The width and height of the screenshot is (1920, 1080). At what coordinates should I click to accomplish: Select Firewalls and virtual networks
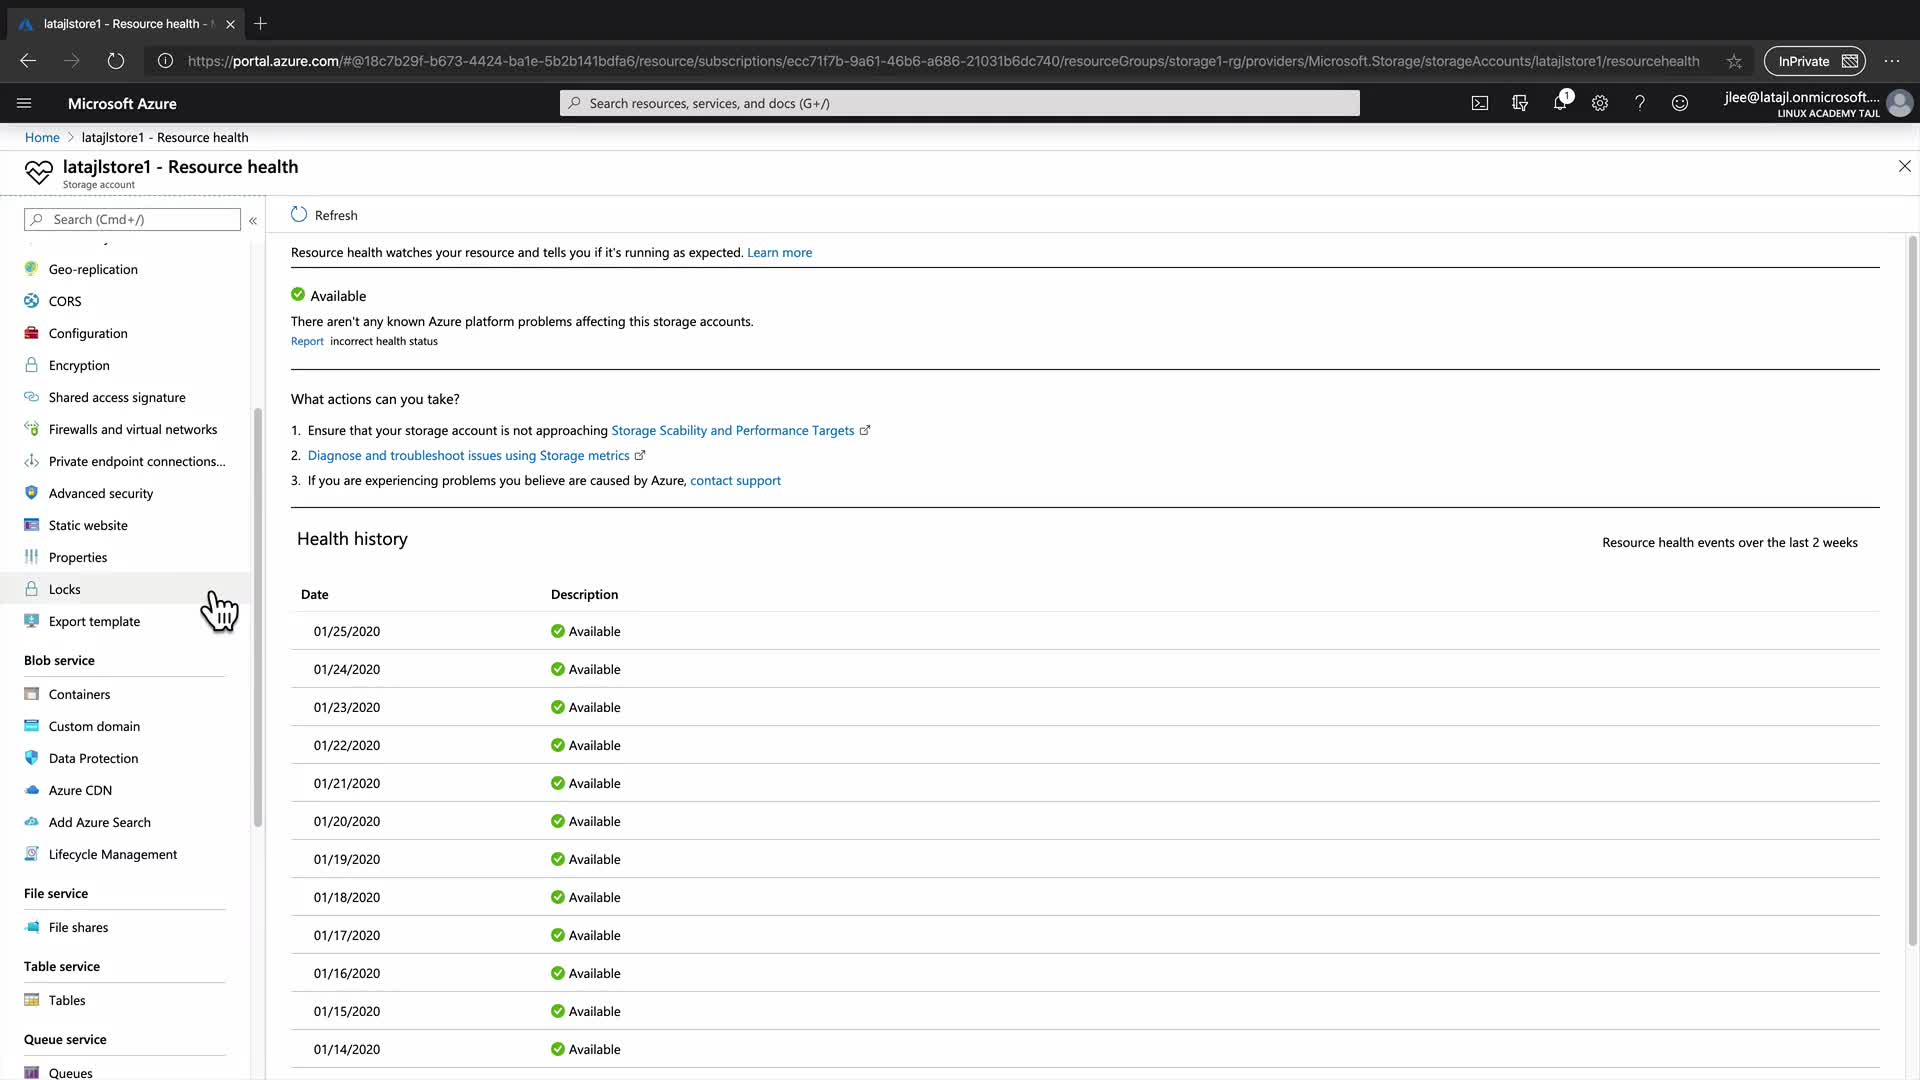(x=132, y=429)
